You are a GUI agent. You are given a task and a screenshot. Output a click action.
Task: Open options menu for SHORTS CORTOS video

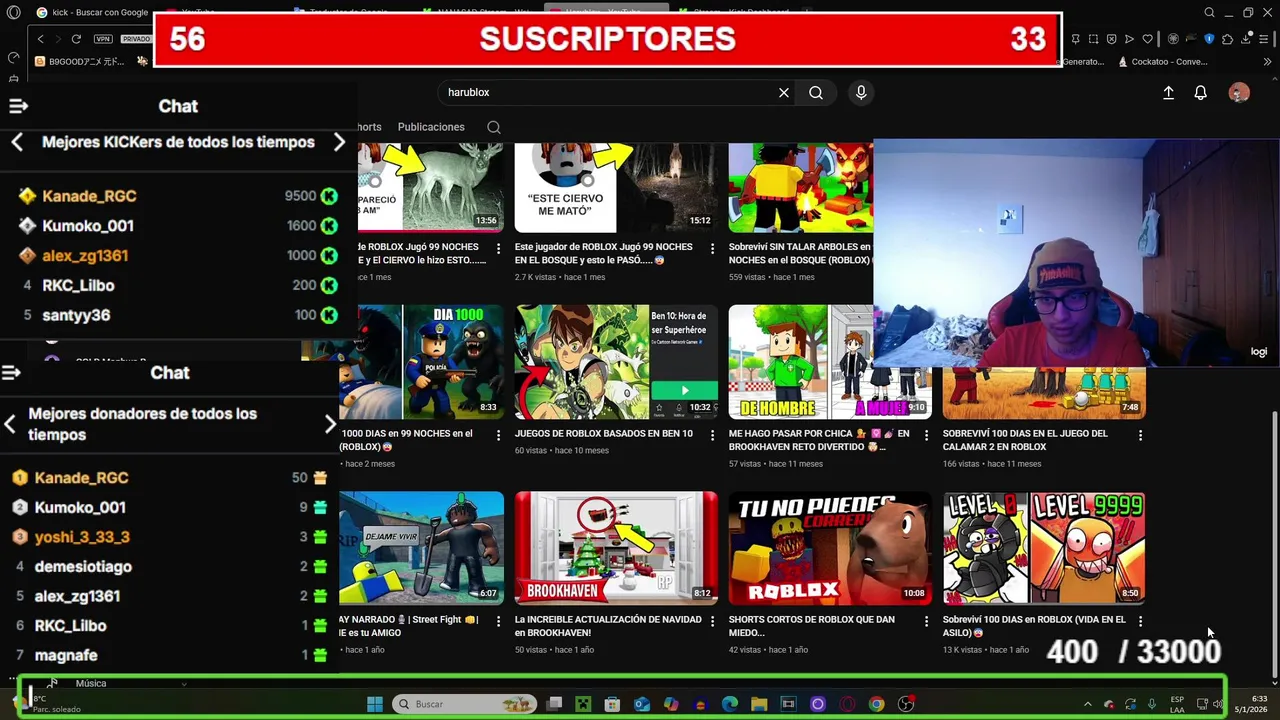[x=927, y=621]
